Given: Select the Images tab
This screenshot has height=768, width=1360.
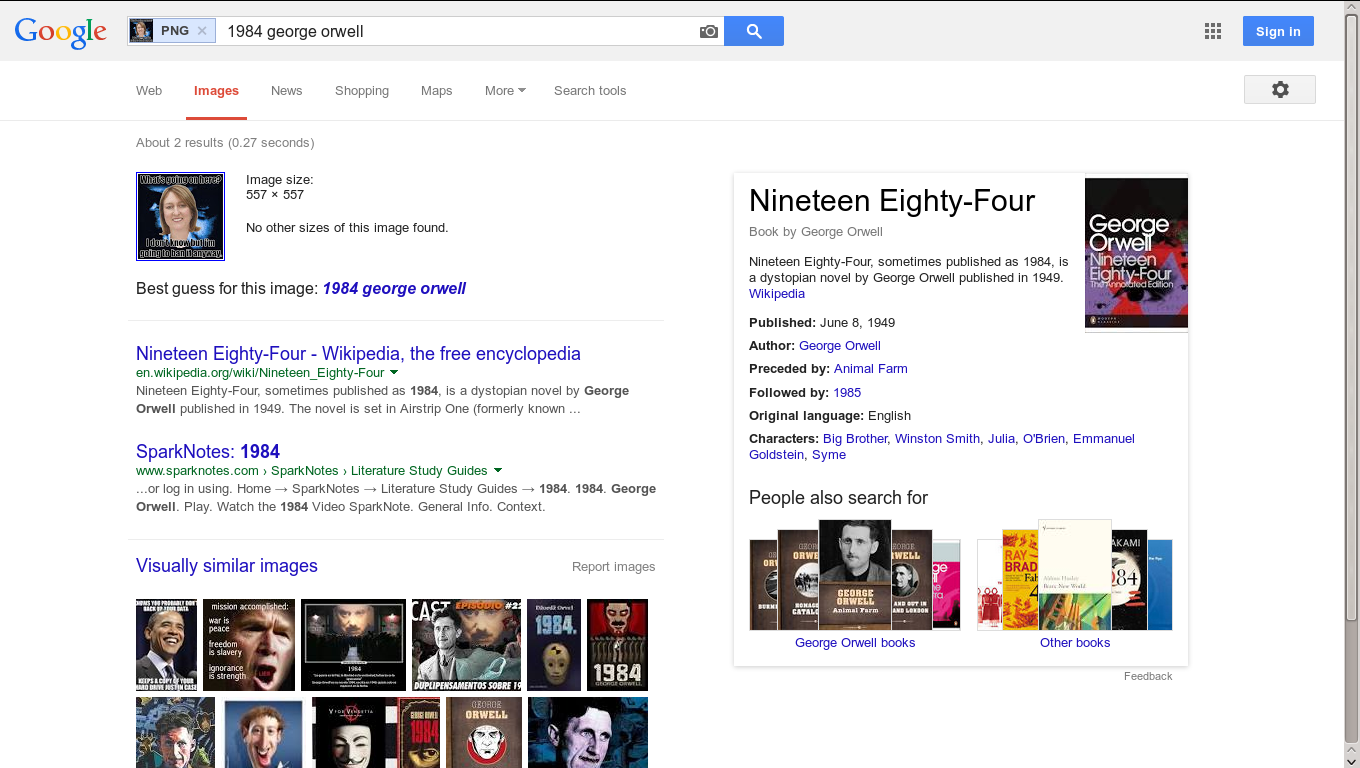Looking at the screenshot, I should click(x=216, y=90).
